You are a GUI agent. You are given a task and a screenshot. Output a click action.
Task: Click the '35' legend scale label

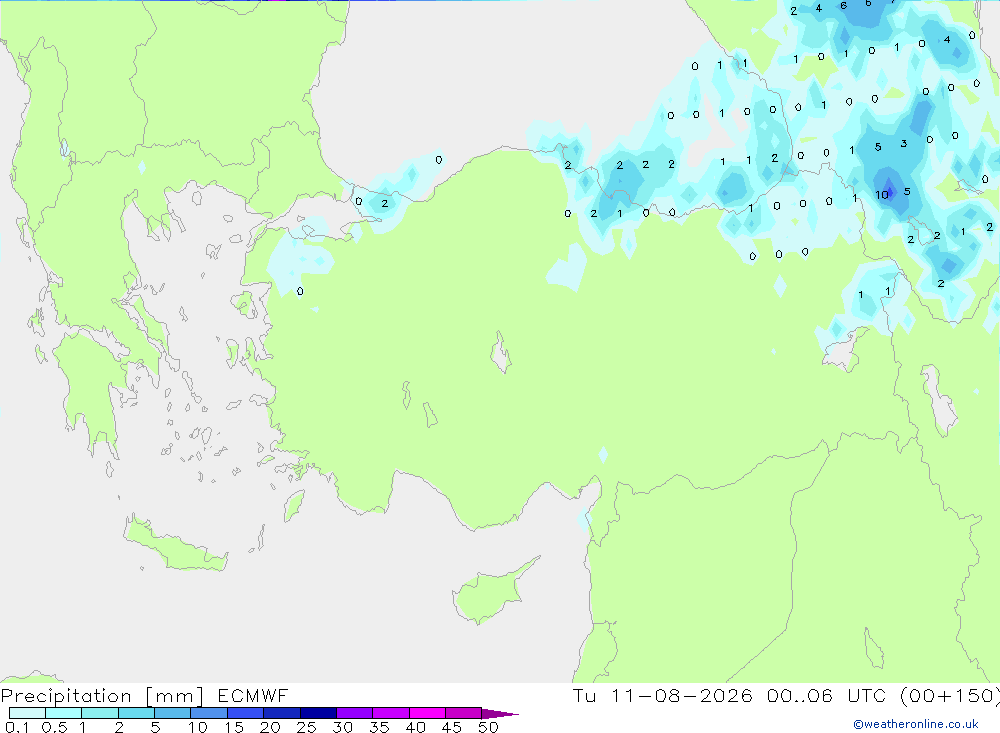tap(379, 727)
